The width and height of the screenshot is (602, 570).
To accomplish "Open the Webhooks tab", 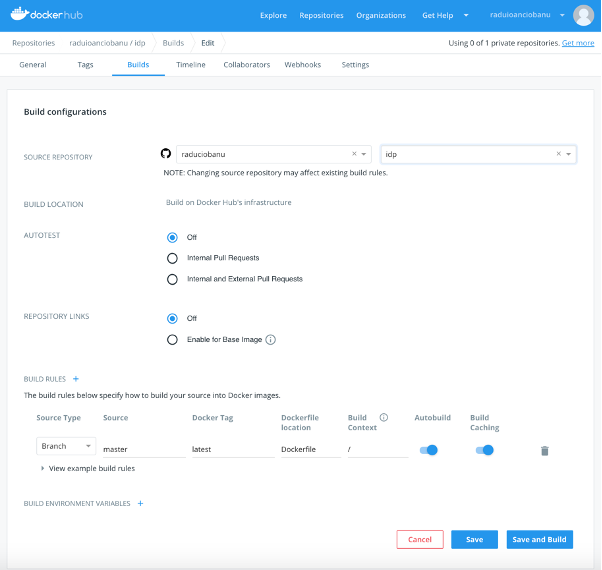I will 302,64.
